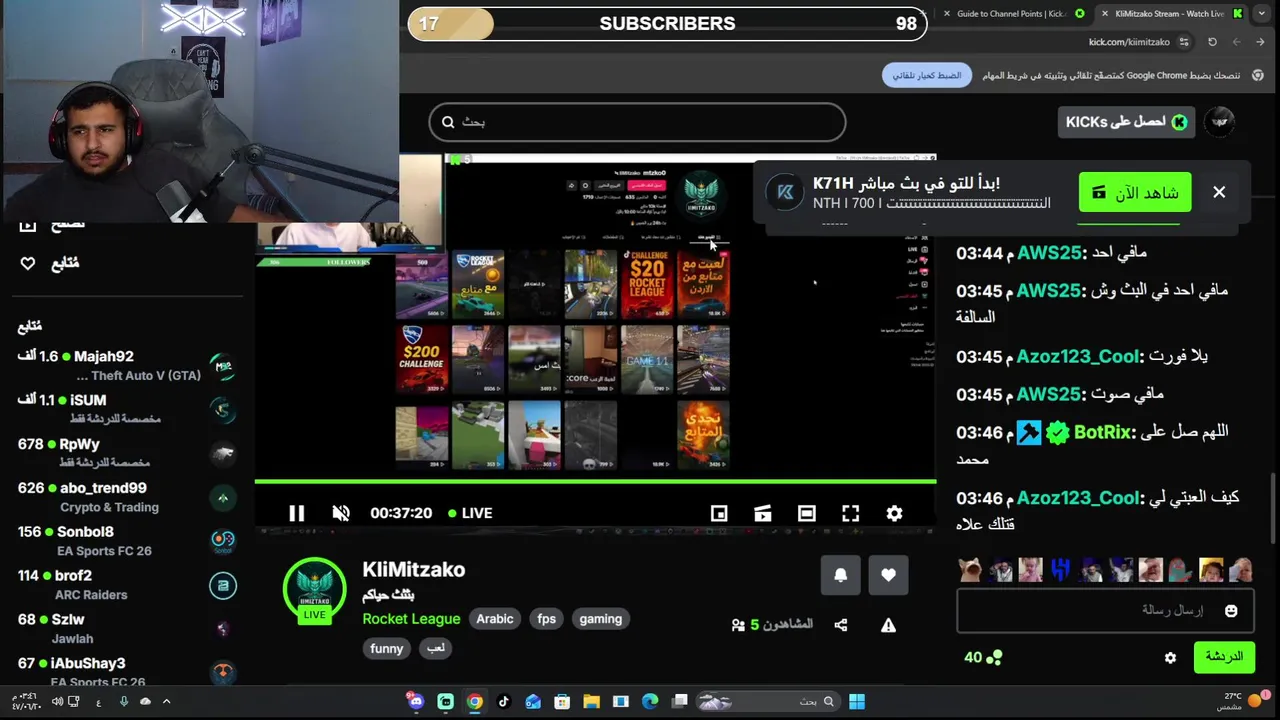Expand Chrome tab search dropdown
Viewport: 1280px width, 720px height.
pos(1261,14)
